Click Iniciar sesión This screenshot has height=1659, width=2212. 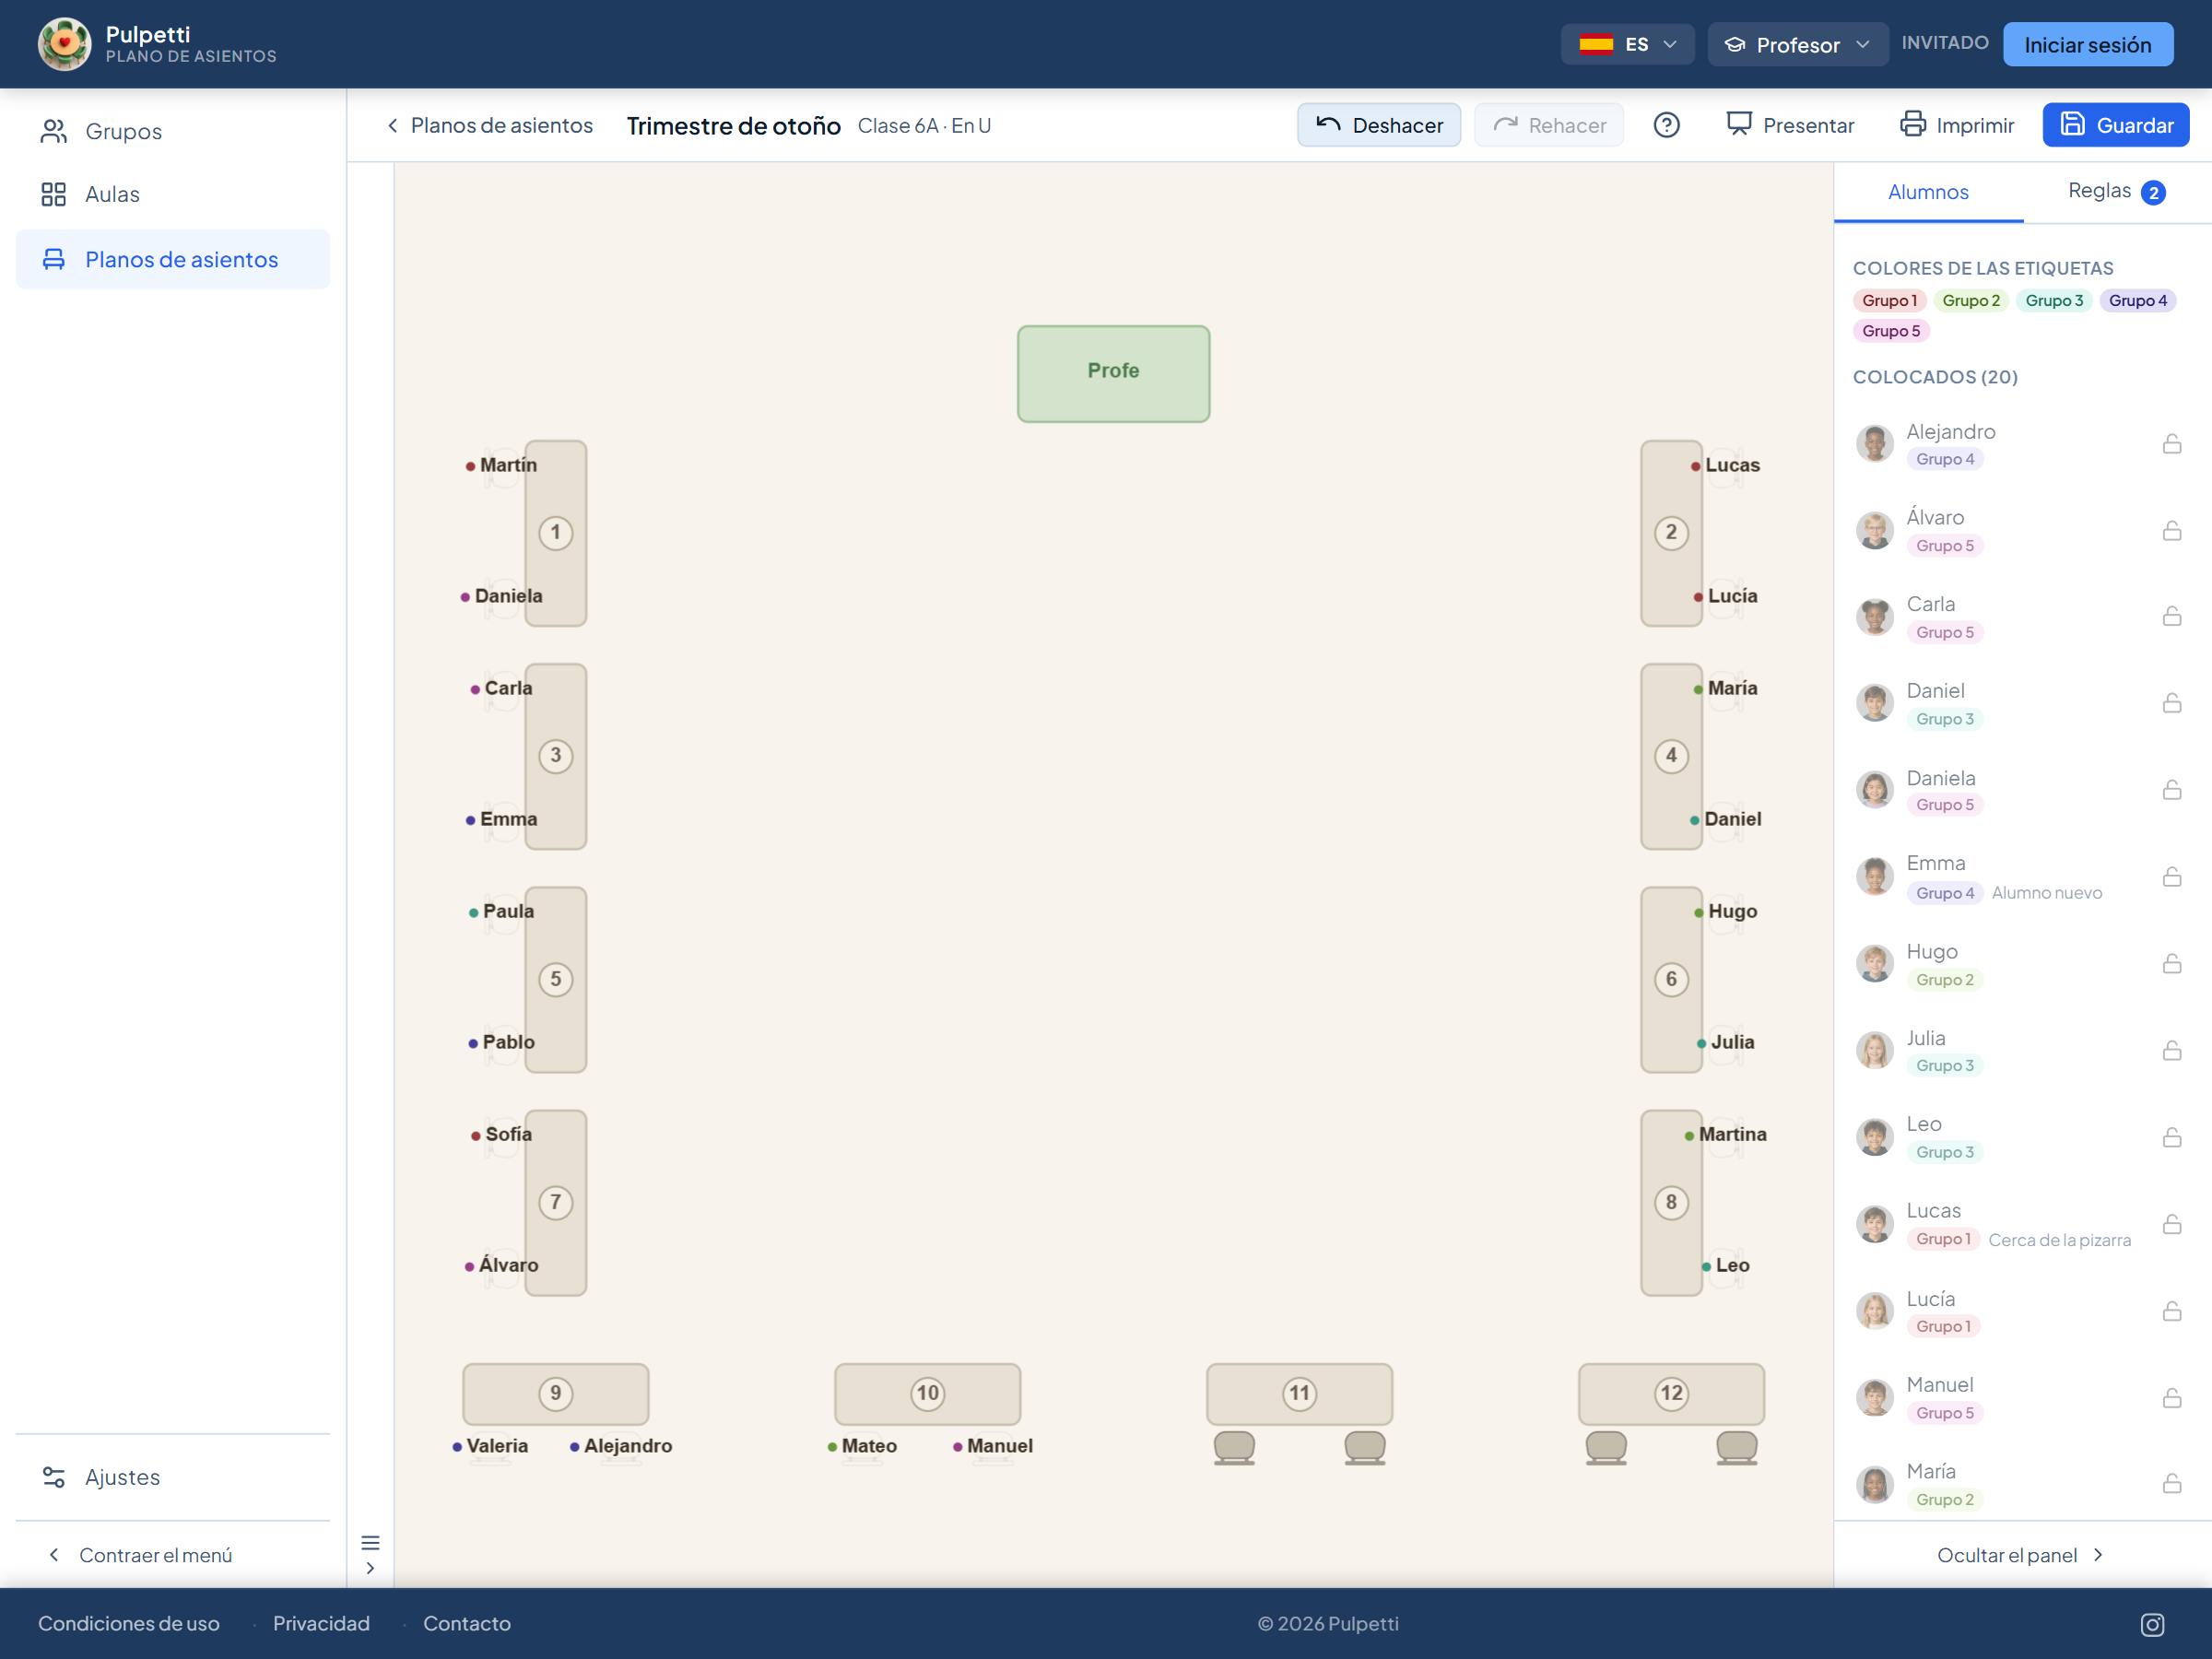2087,44
